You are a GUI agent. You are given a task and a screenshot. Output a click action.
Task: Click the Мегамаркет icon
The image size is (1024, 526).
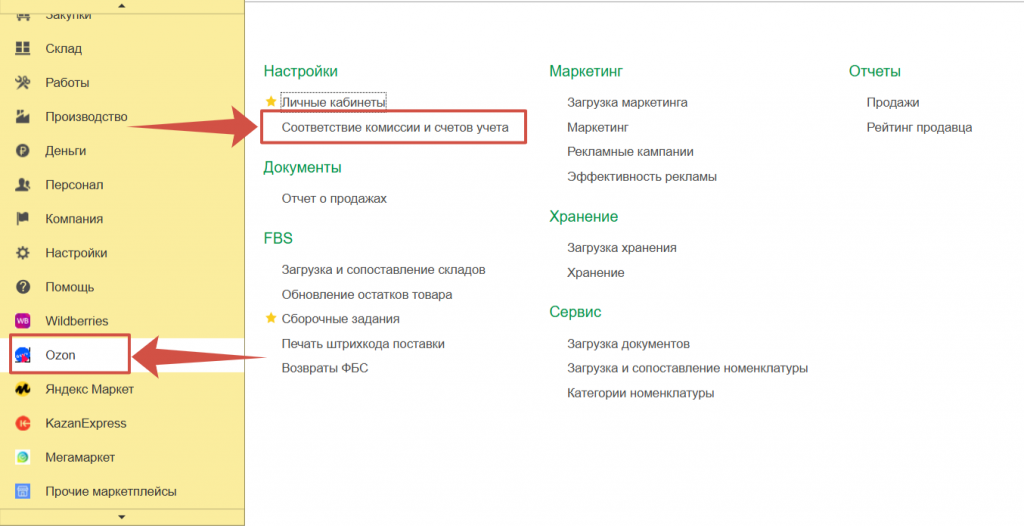point(22,457)
